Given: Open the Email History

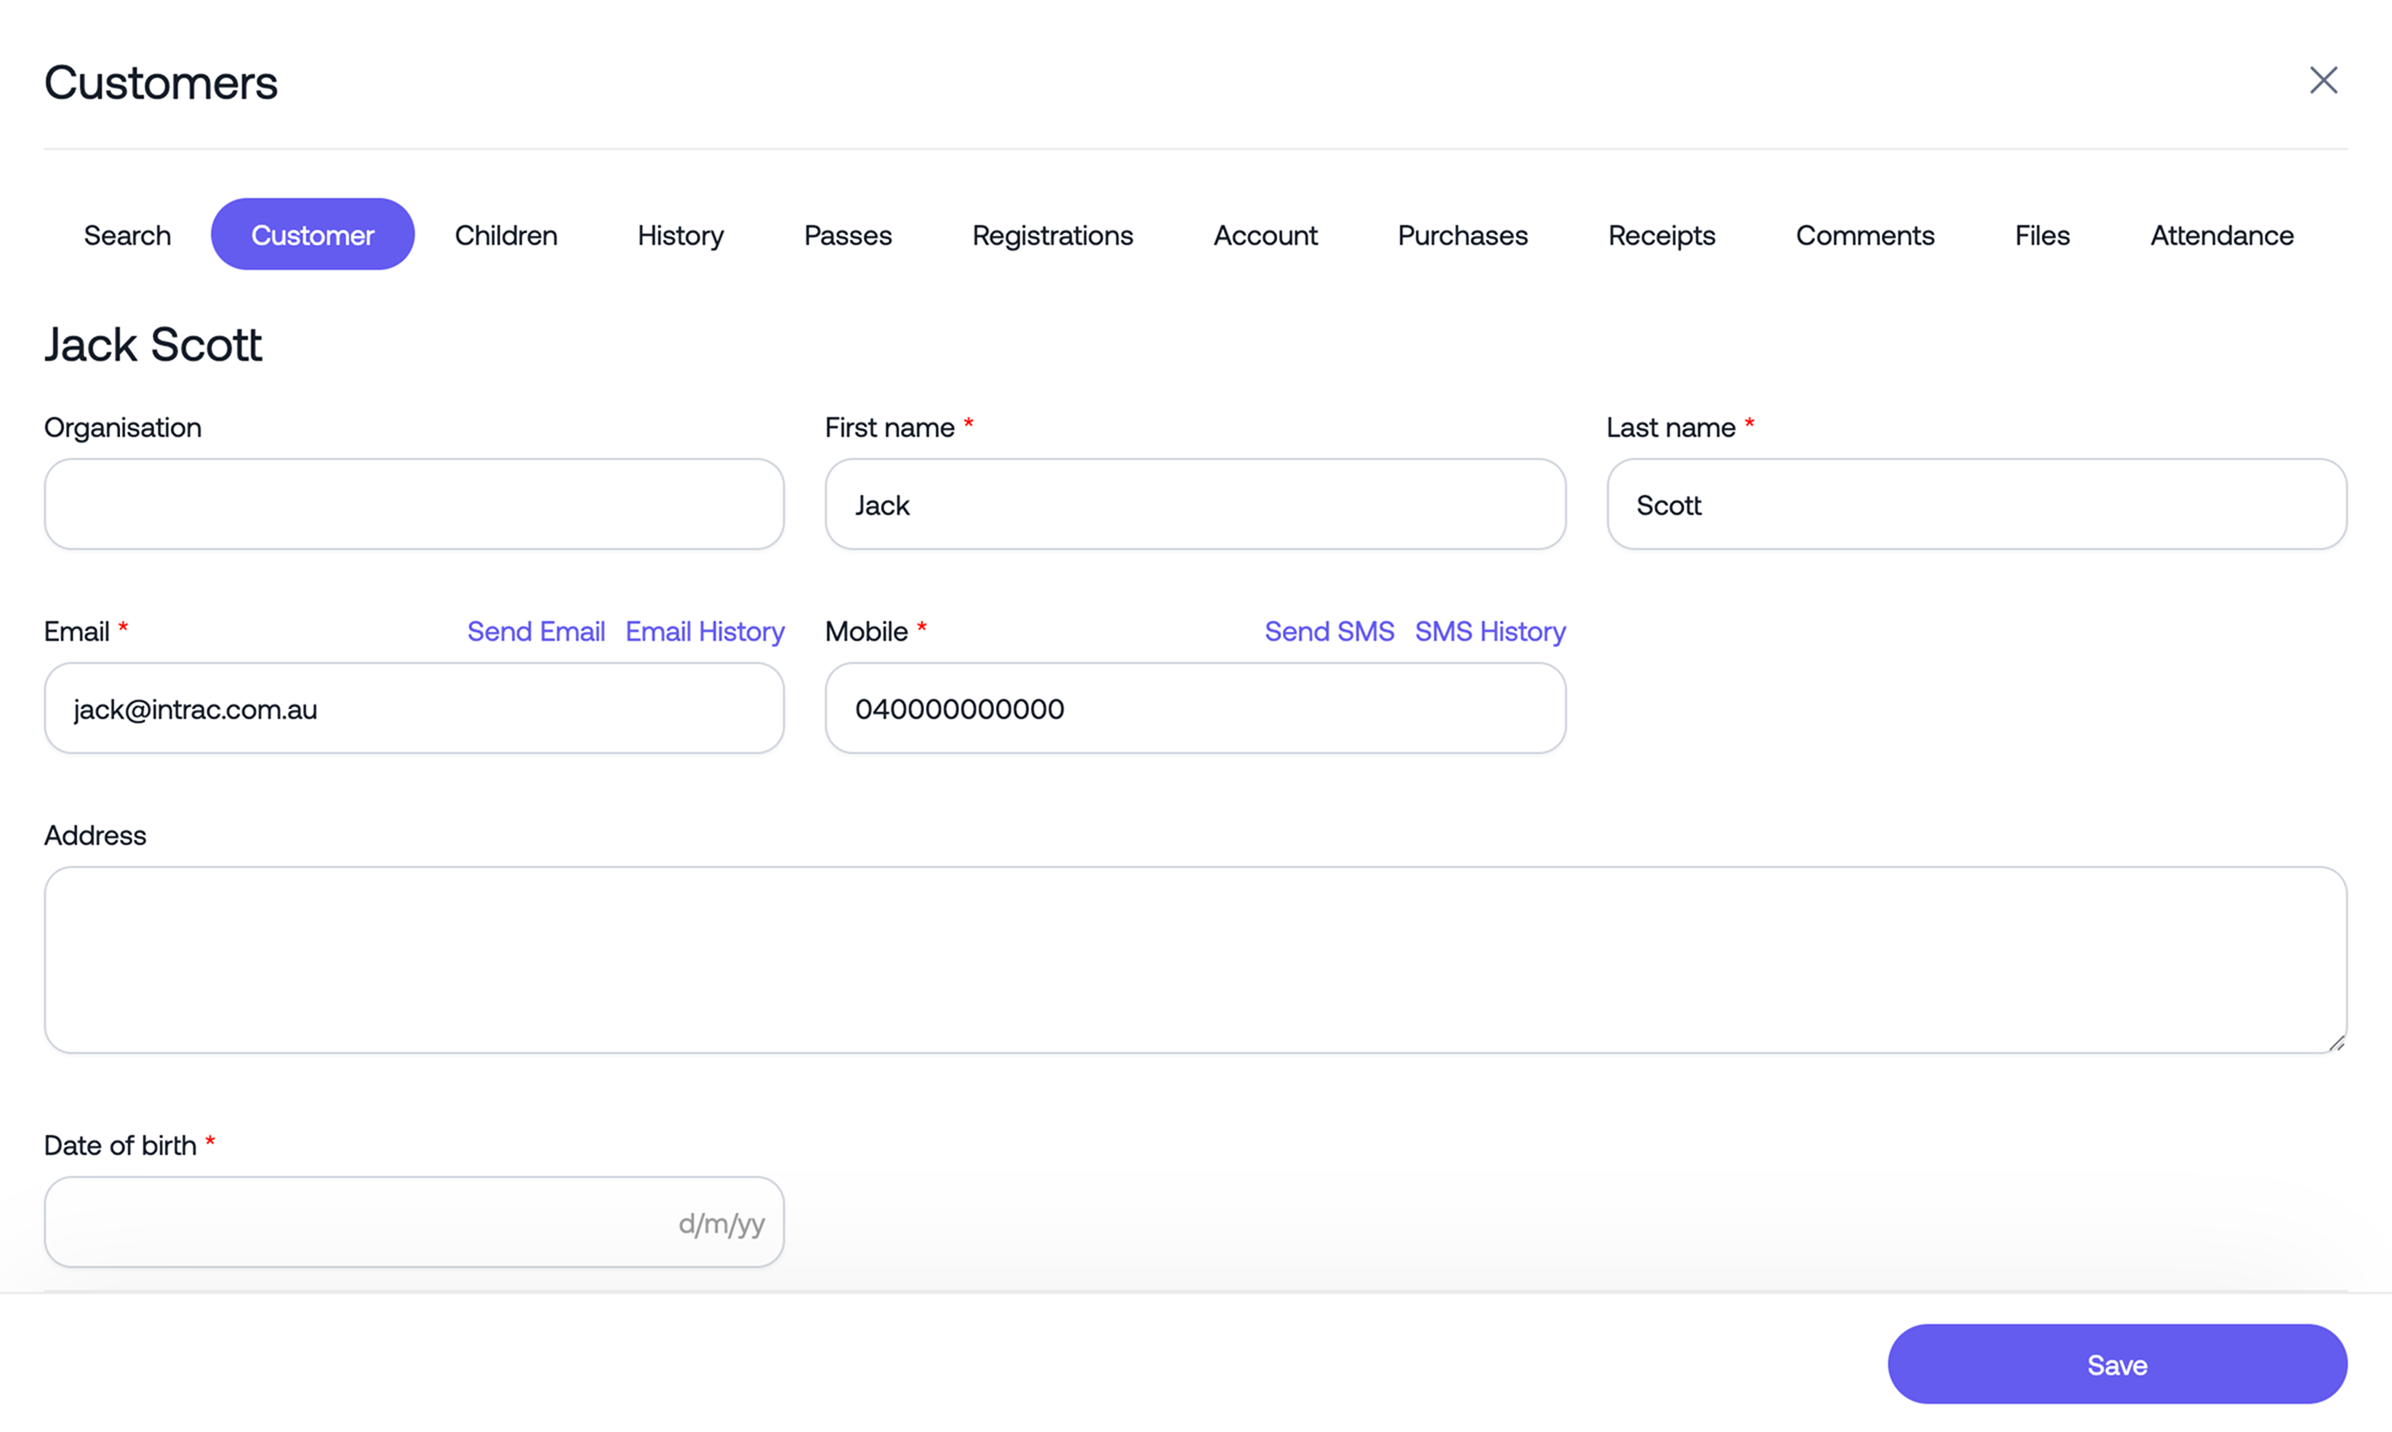Looking at the screenshot, I should pos(704,631).
